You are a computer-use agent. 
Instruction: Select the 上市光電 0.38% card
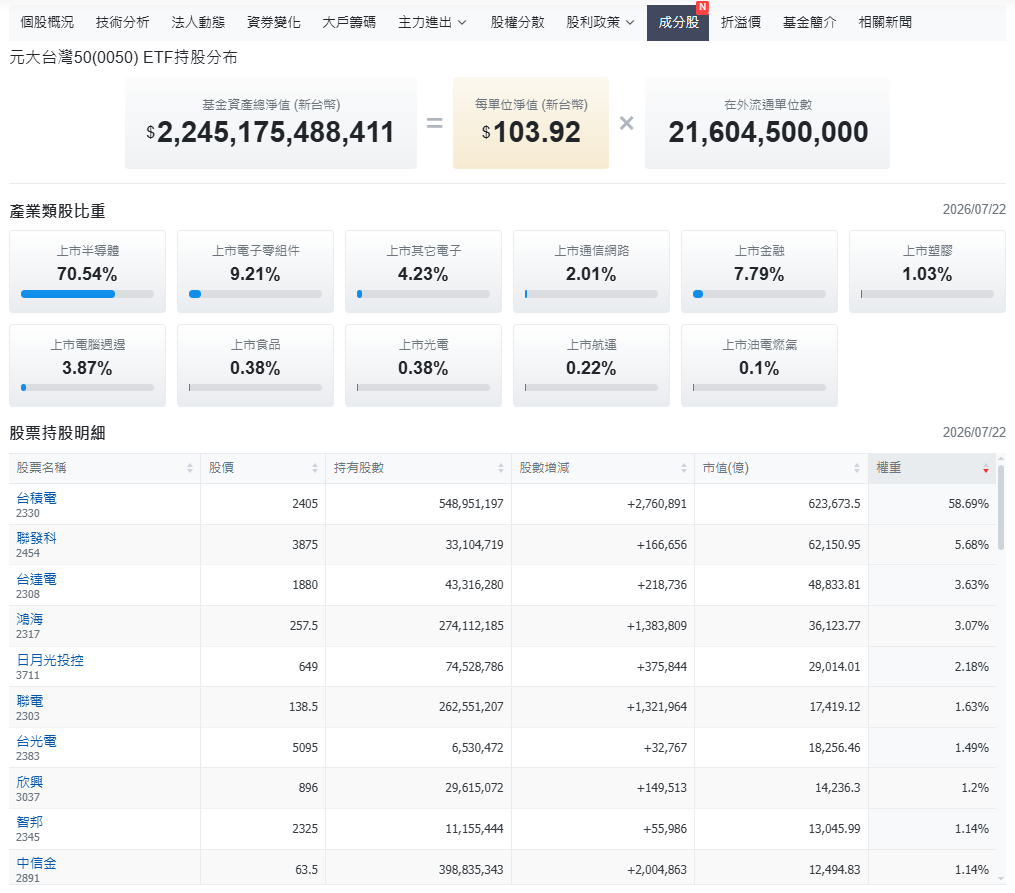[423, 366]
